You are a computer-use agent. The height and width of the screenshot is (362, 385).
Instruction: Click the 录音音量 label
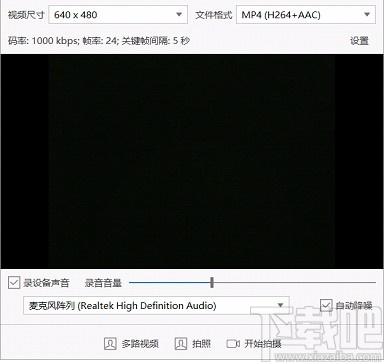point(103,283)
